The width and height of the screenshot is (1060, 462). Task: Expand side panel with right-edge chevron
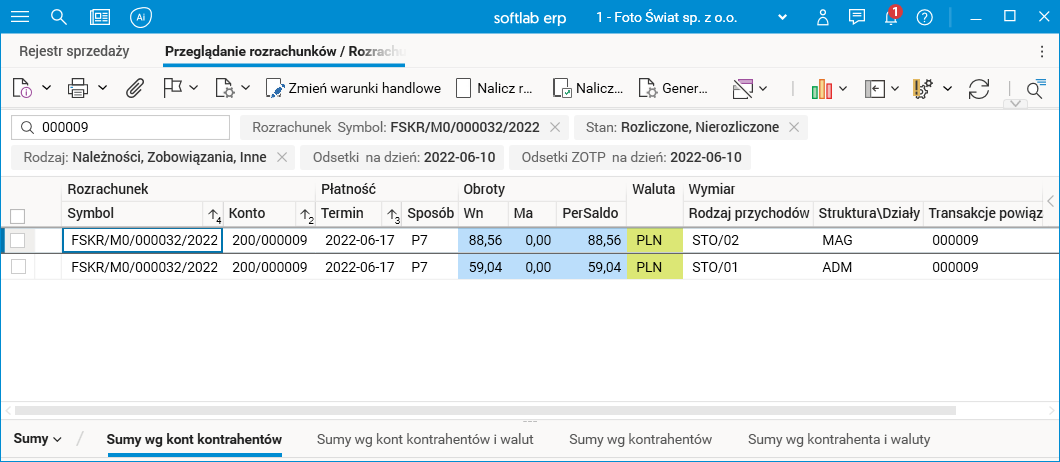[1051, 201]
